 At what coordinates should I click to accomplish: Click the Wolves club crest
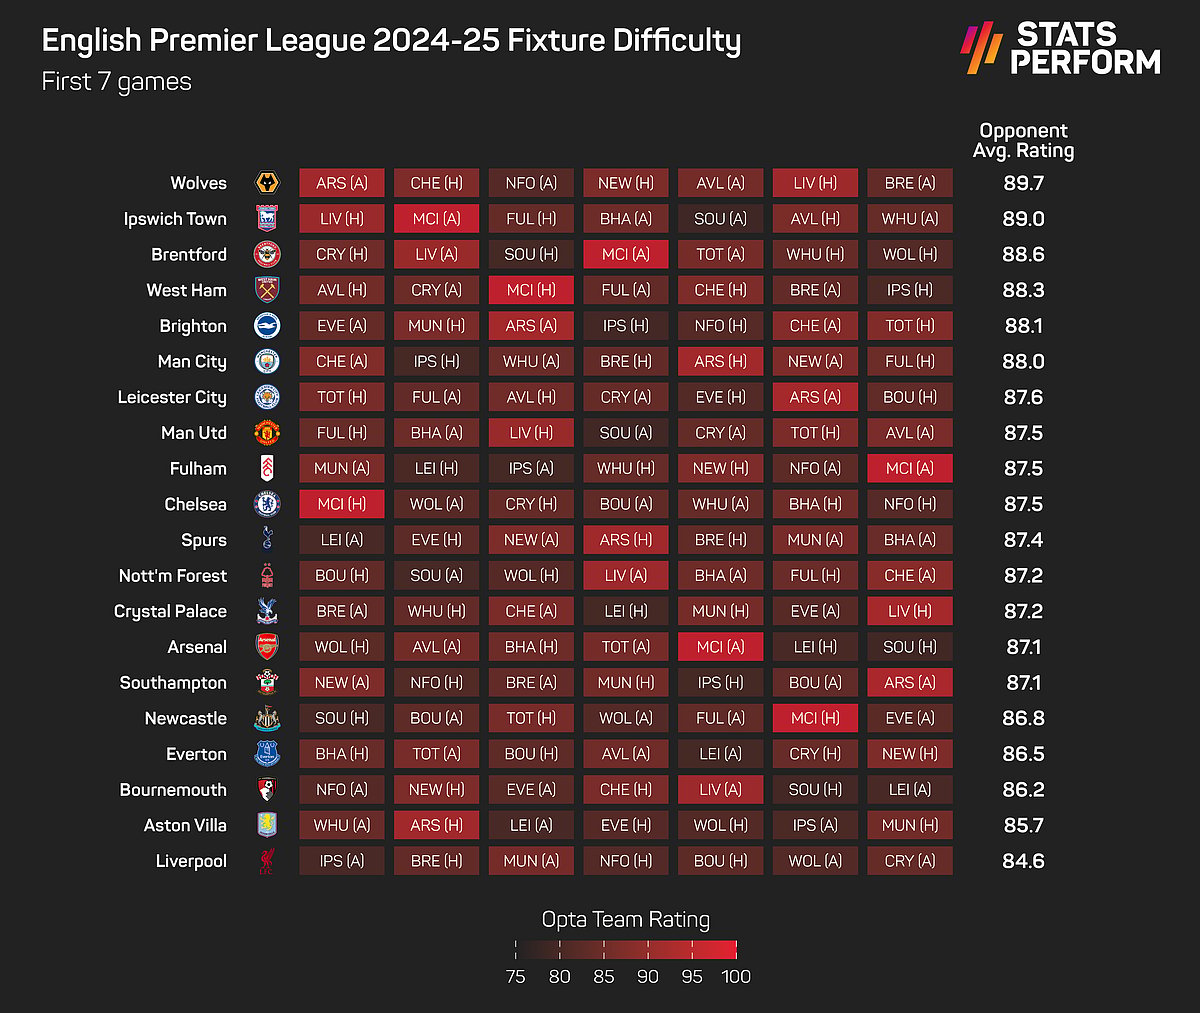(x=267, y=183)
